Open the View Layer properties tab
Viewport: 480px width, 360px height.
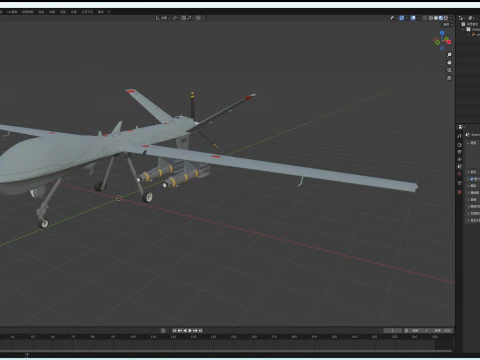point(459,159)
